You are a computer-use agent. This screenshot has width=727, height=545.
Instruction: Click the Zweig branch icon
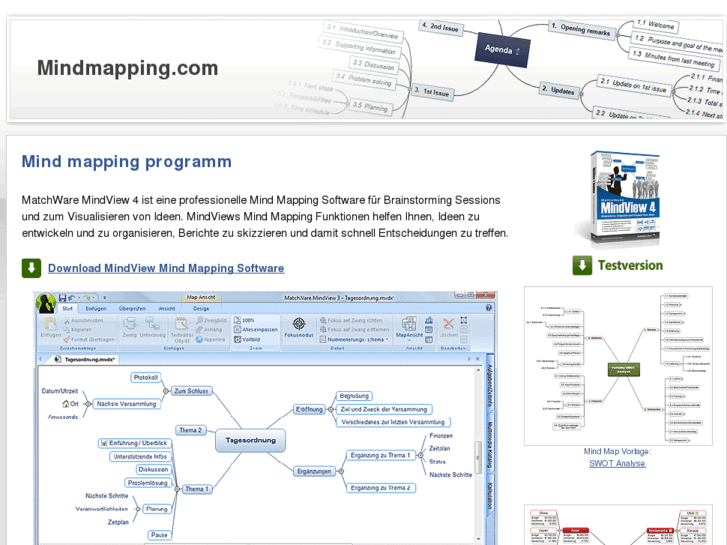point(129,324)
